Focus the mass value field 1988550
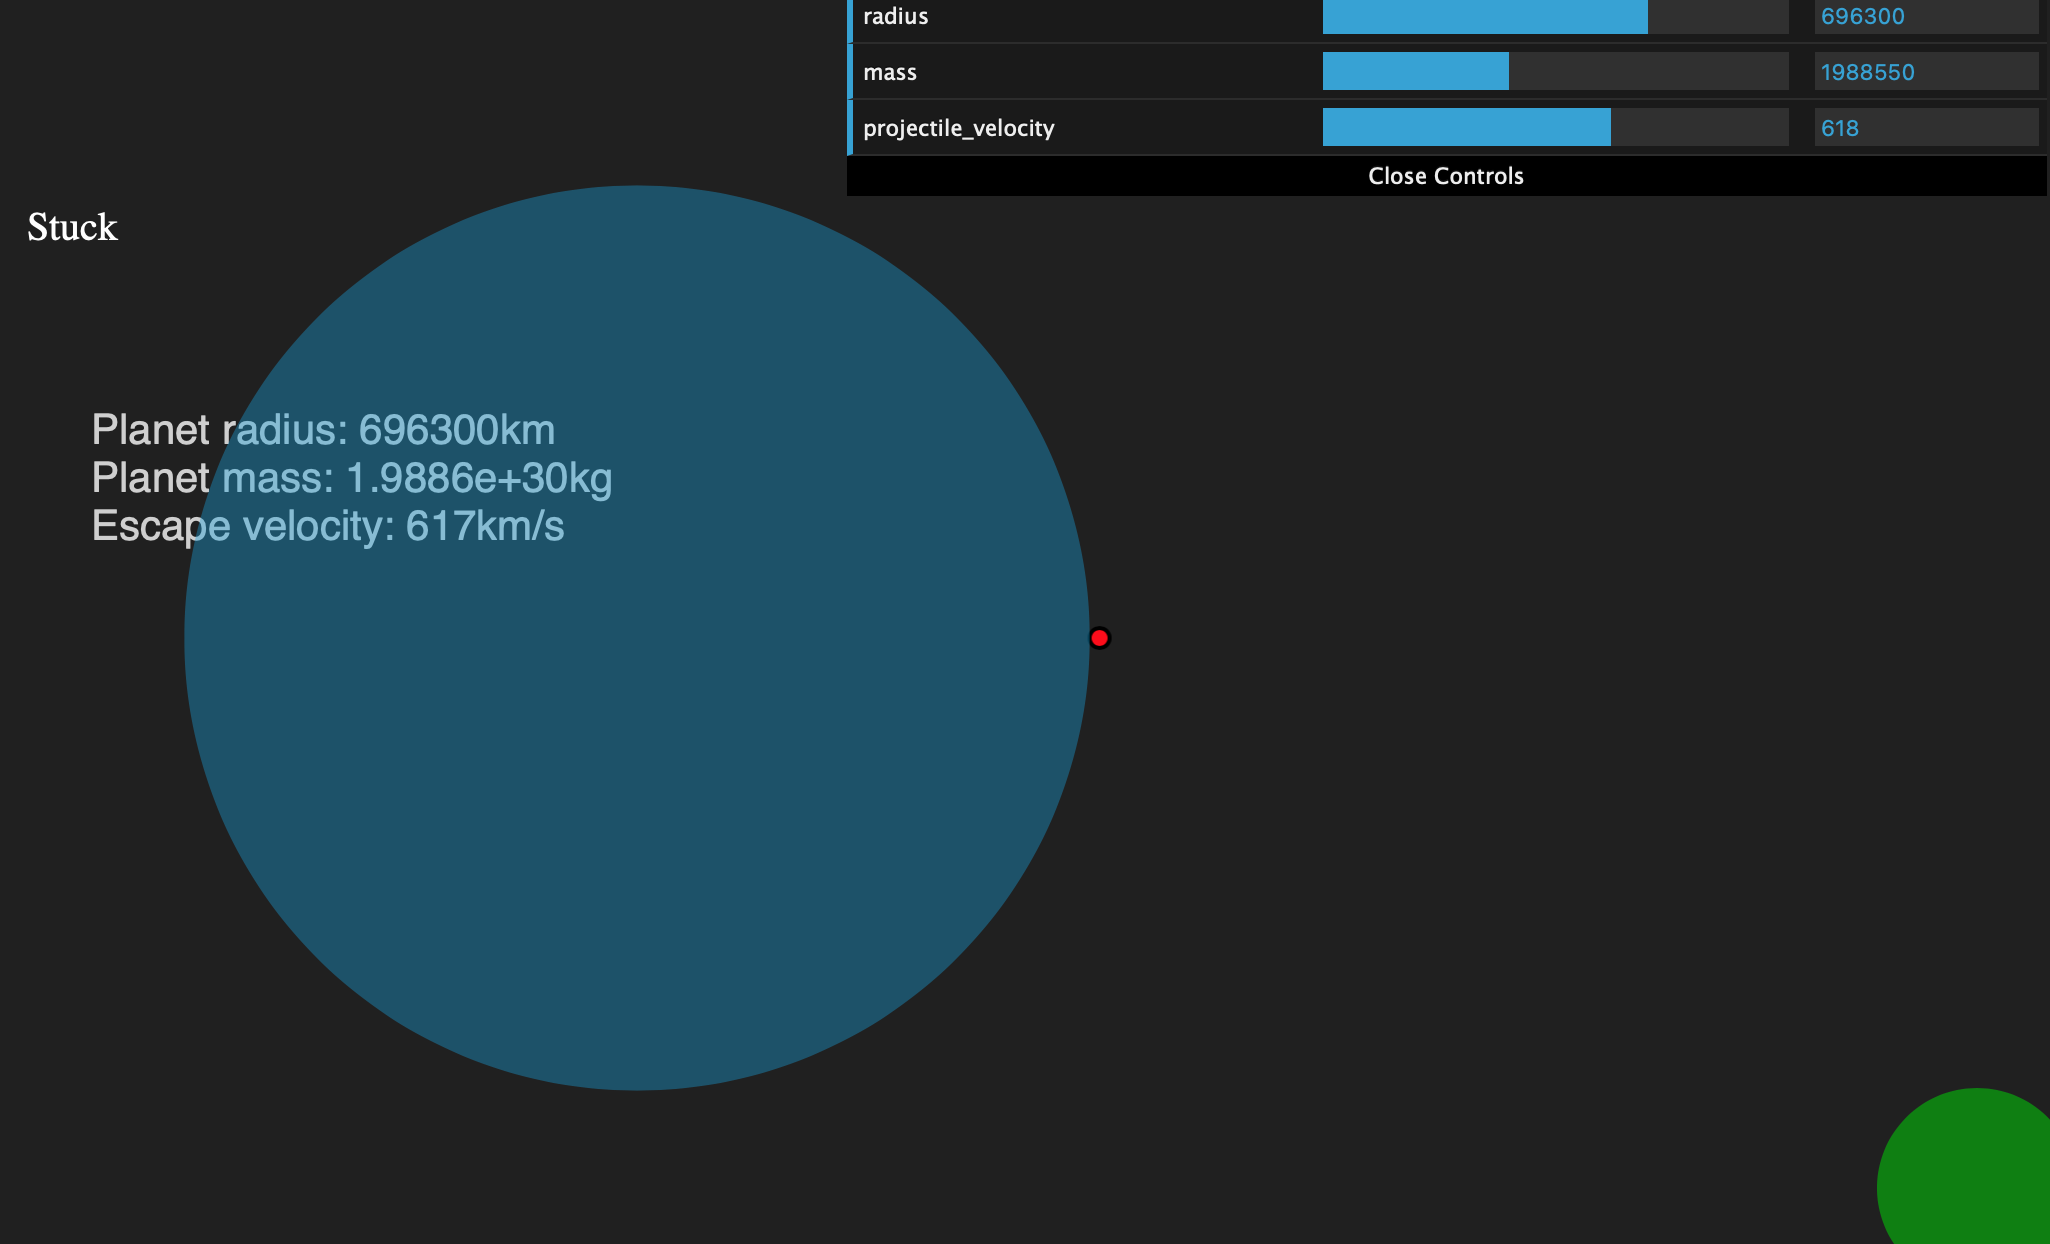This screenshot has height=1244, width=2050. (1925, 72)
